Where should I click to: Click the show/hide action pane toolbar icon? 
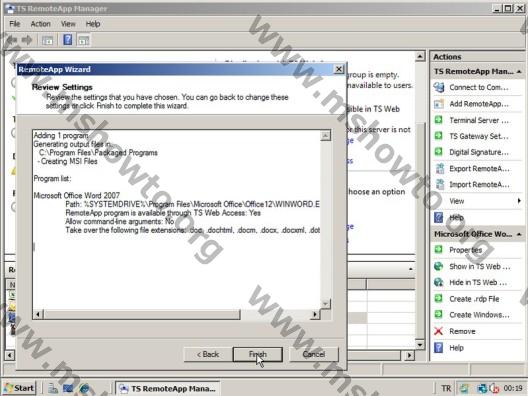(x=84, y=40)
